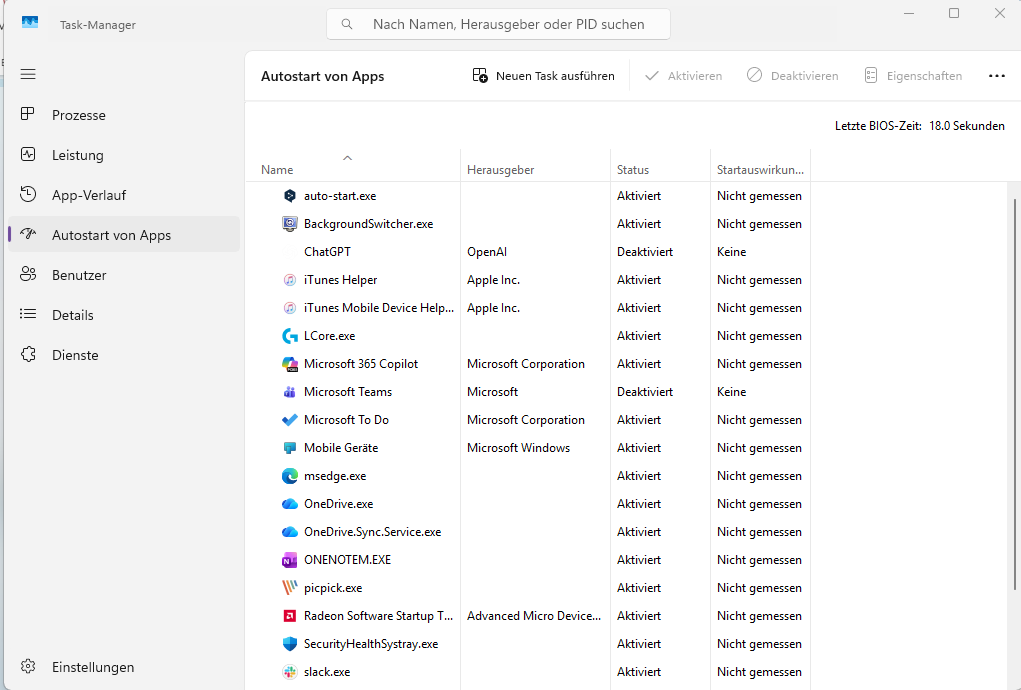Click the Eigenschaften button
Viewport: 1021px width, 690px height.
click(x=913, y=75)
